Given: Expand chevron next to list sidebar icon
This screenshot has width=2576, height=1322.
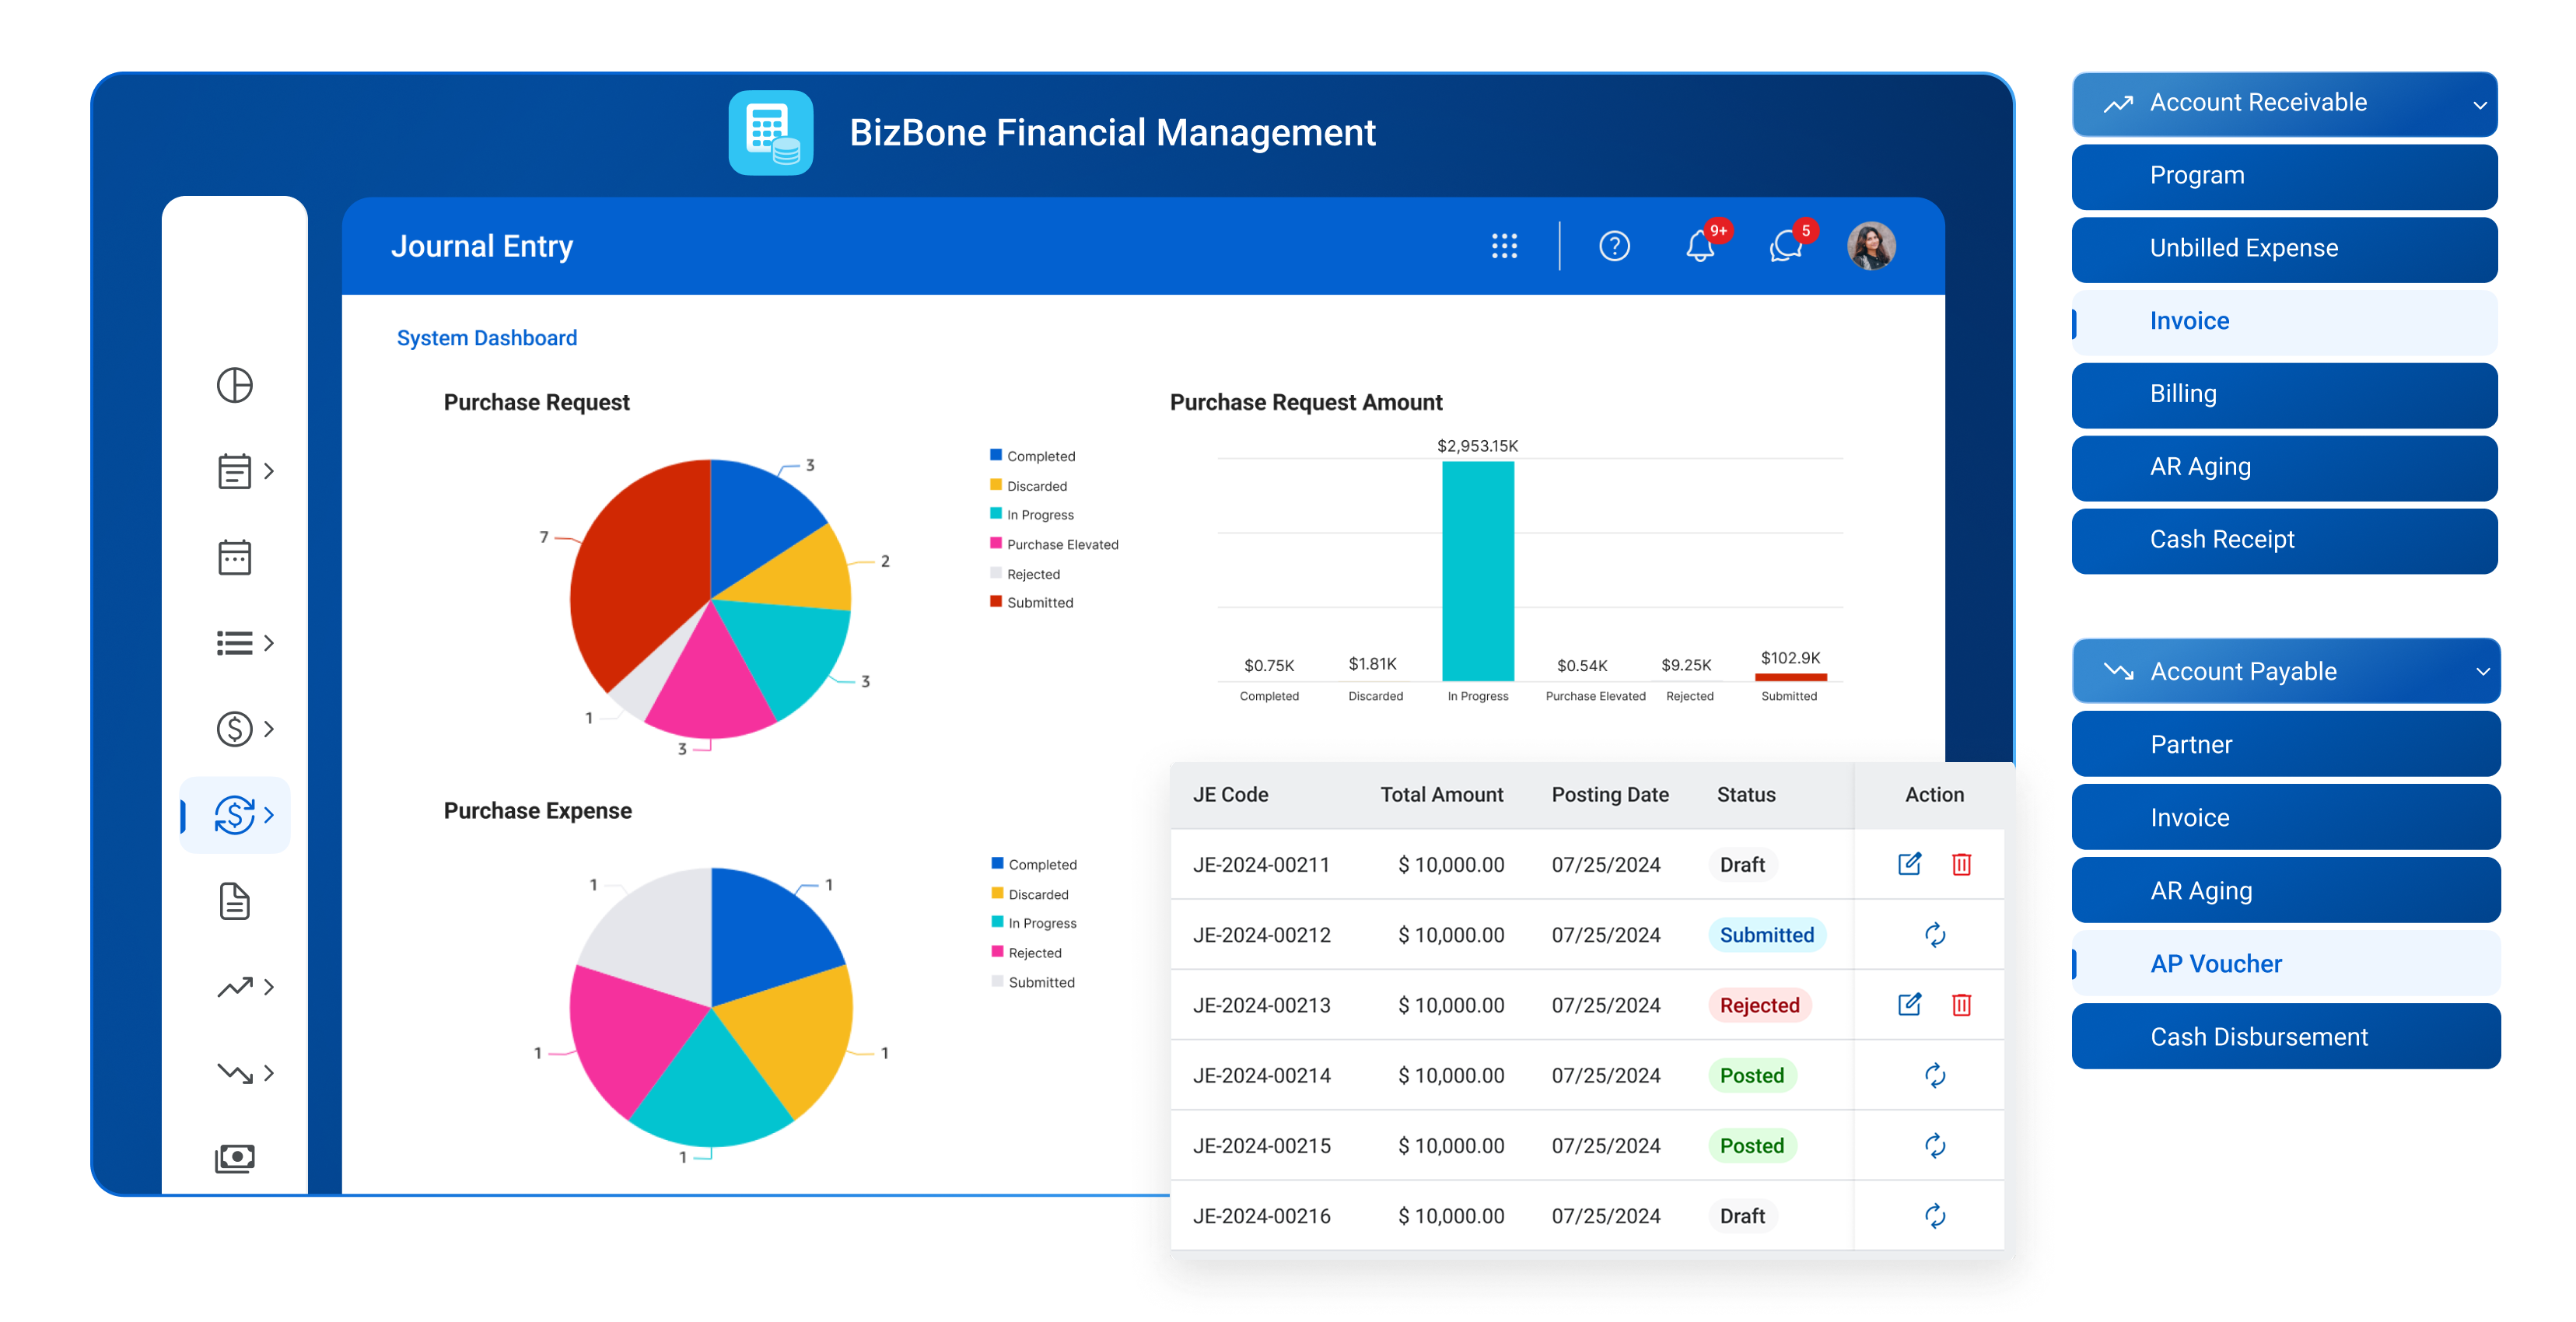Looking at the screenshot, I should pyautogui.click(x=269, y=643).
